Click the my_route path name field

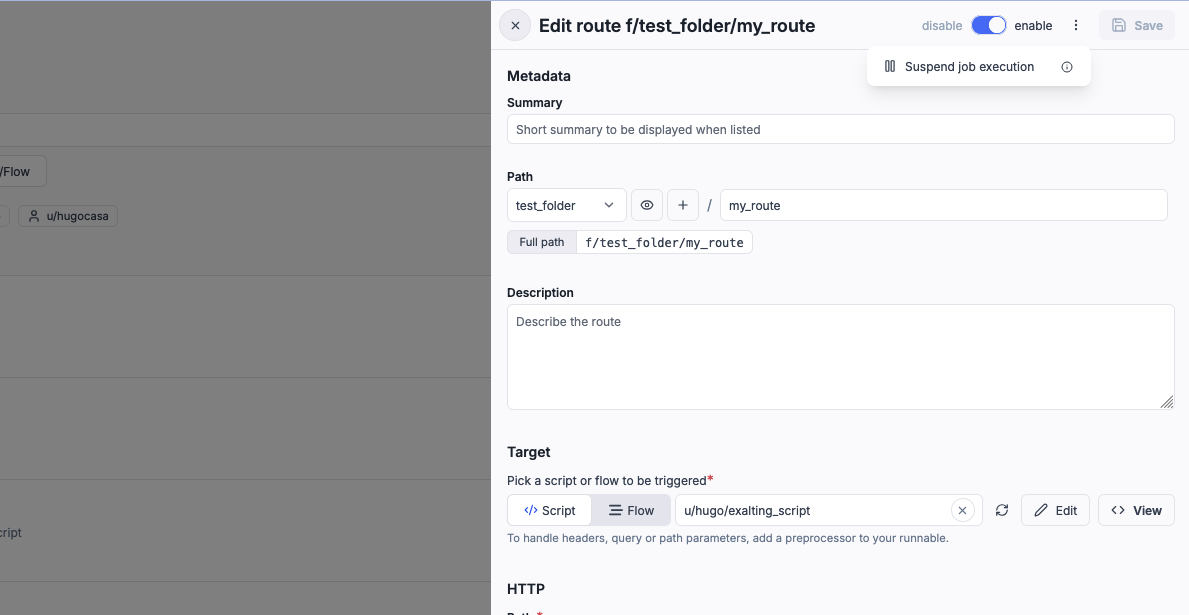click(x=942, y=205)
